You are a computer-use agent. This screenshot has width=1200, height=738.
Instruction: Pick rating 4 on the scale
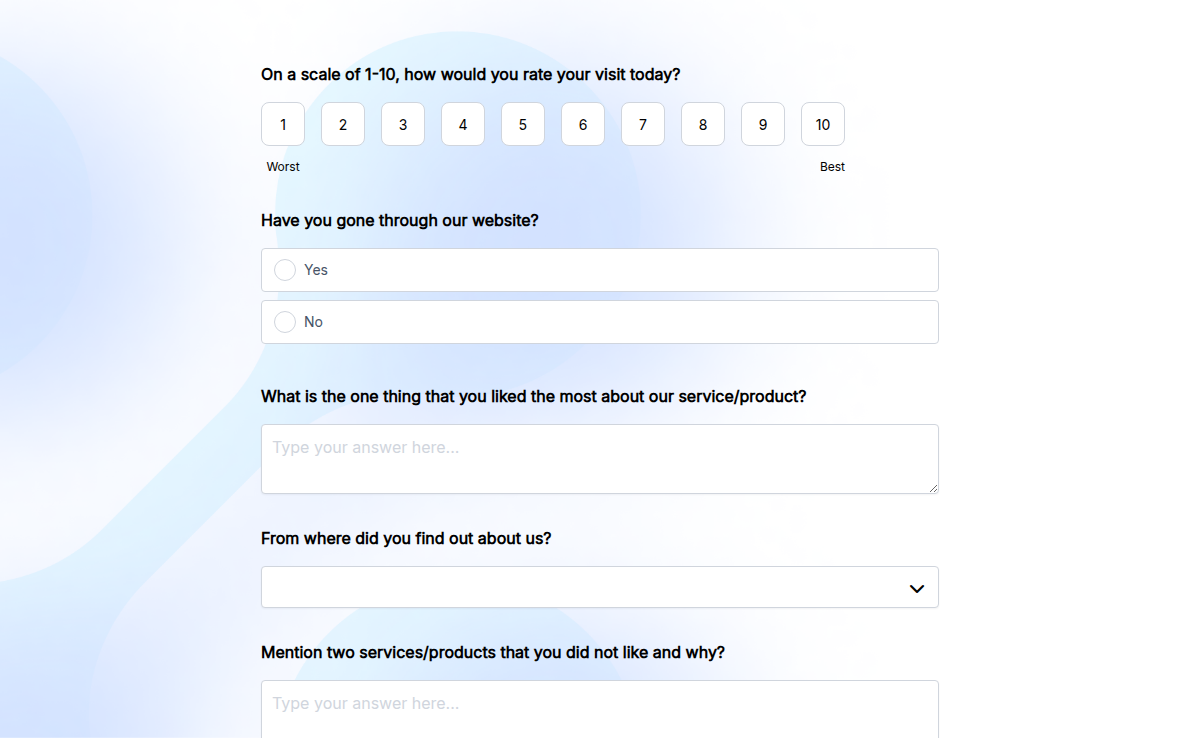click(x=463, y=124)
